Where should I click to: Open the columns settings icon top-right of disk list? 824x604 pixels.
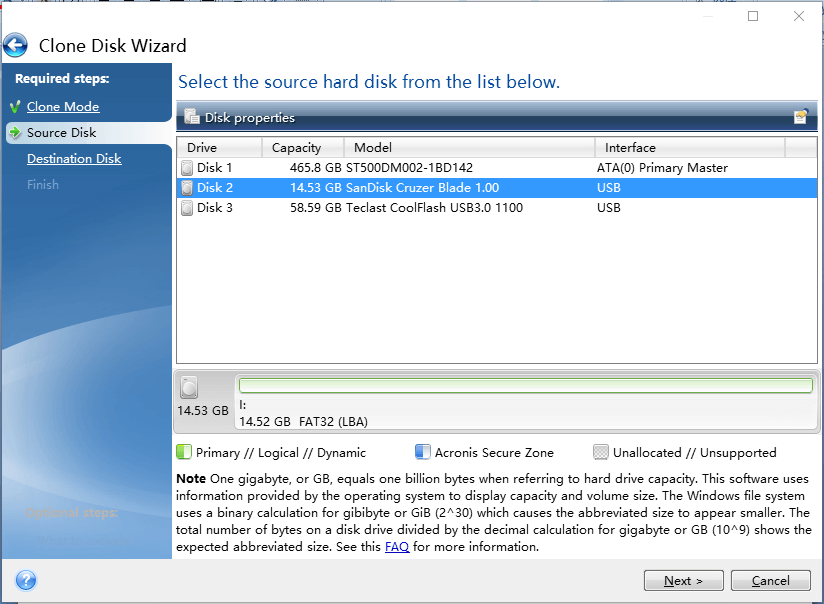coord(800,116)
